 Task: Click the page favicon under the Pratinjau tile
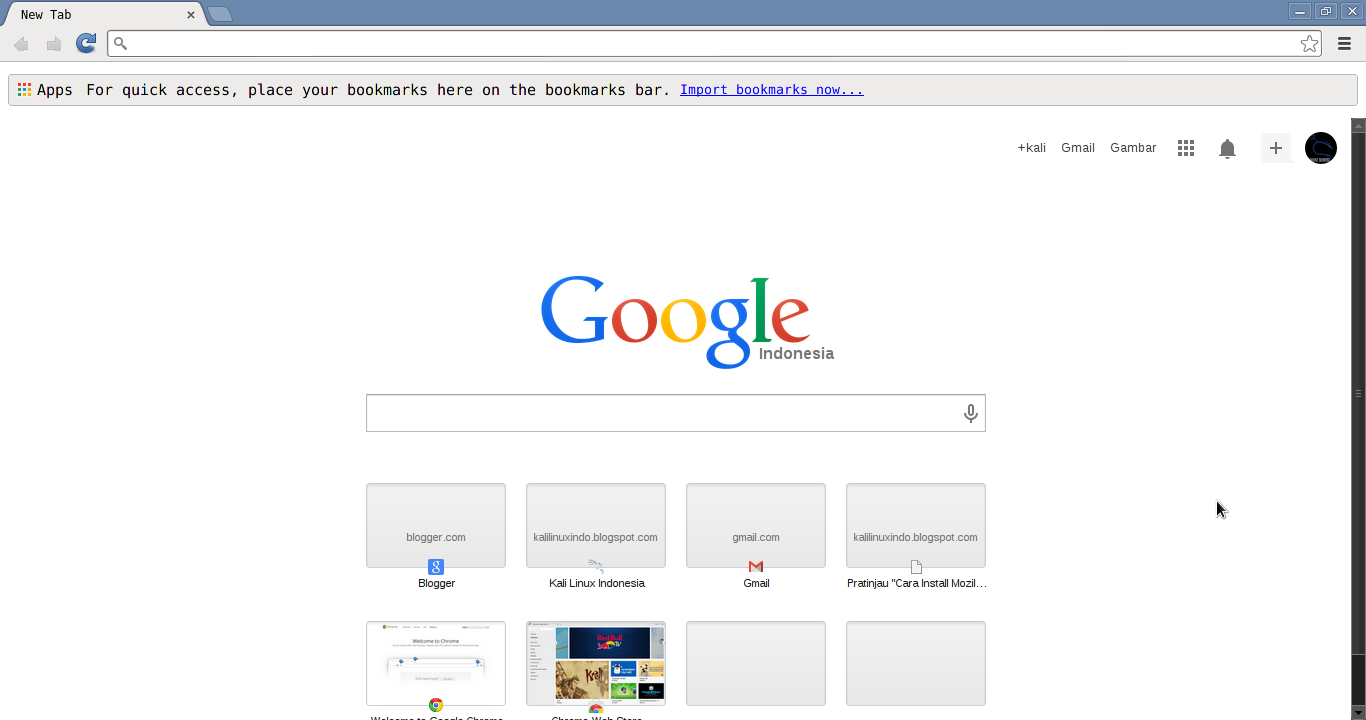(916, 567)
